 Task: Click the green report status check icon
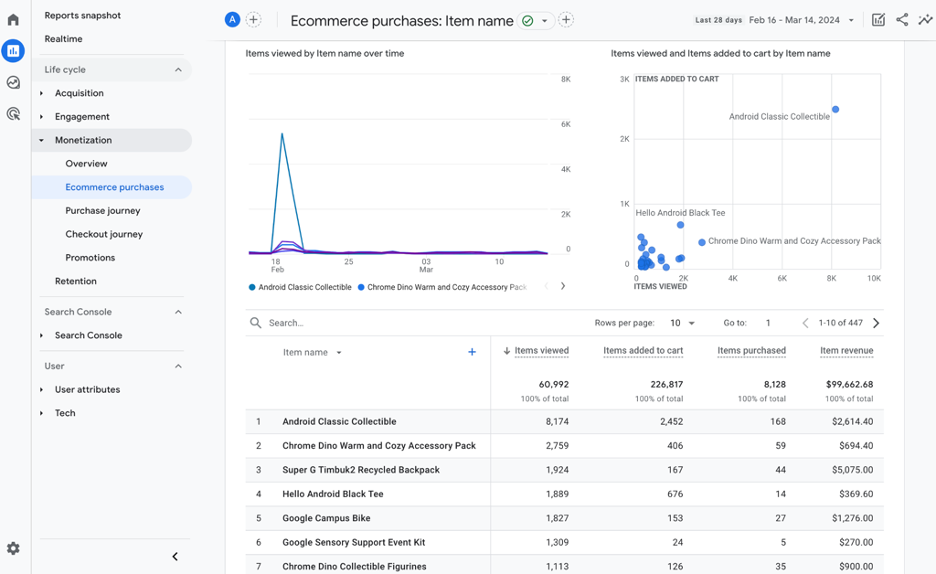coord(528,21)
